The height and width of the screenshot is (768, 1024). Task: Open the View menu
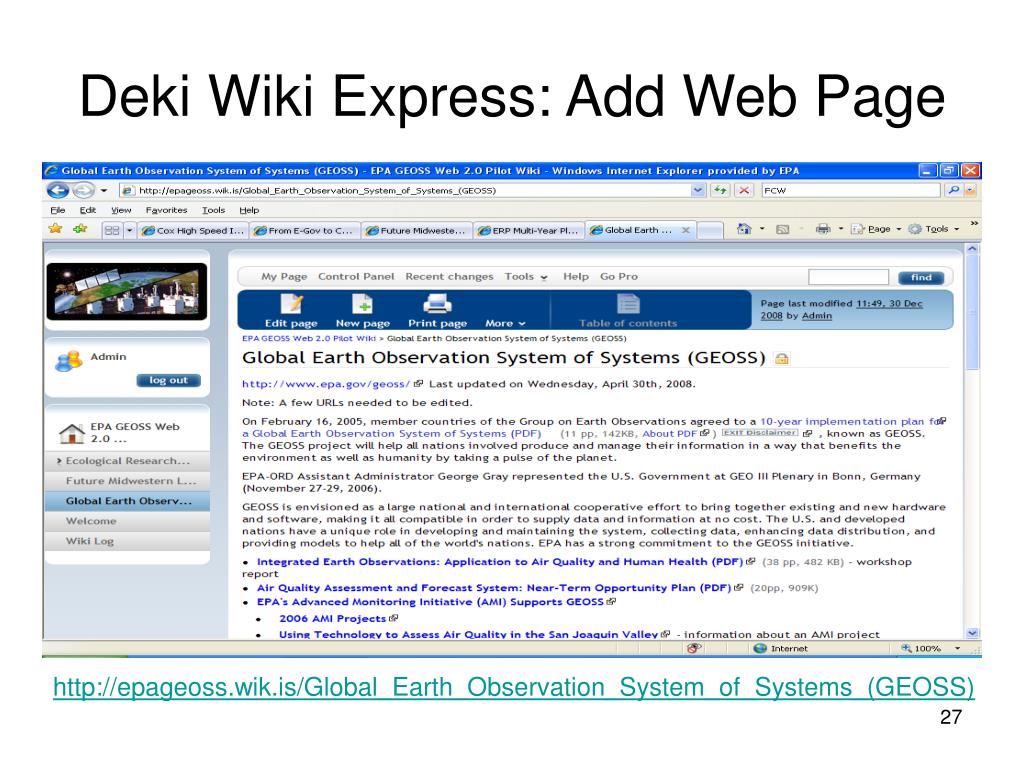click(121, 210)
